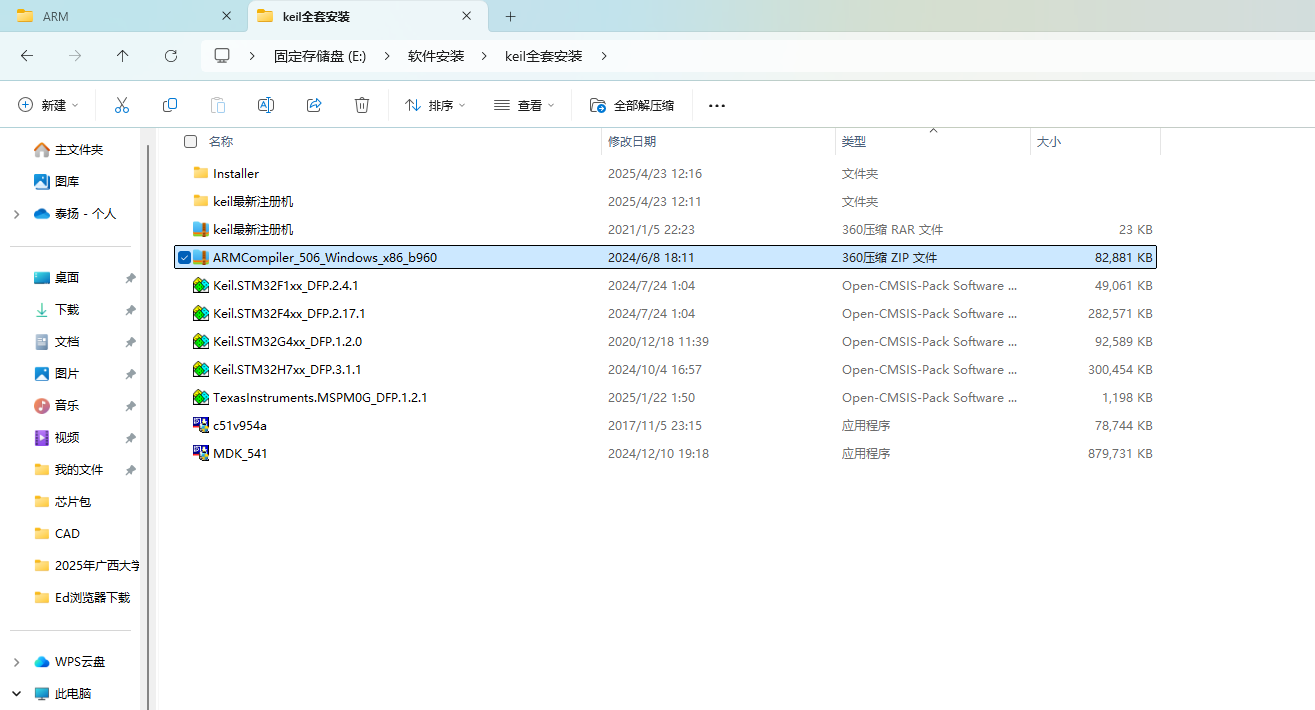Expand the 泰扬 - 个人 OneDrive tree node

click(x=16, y=214)
